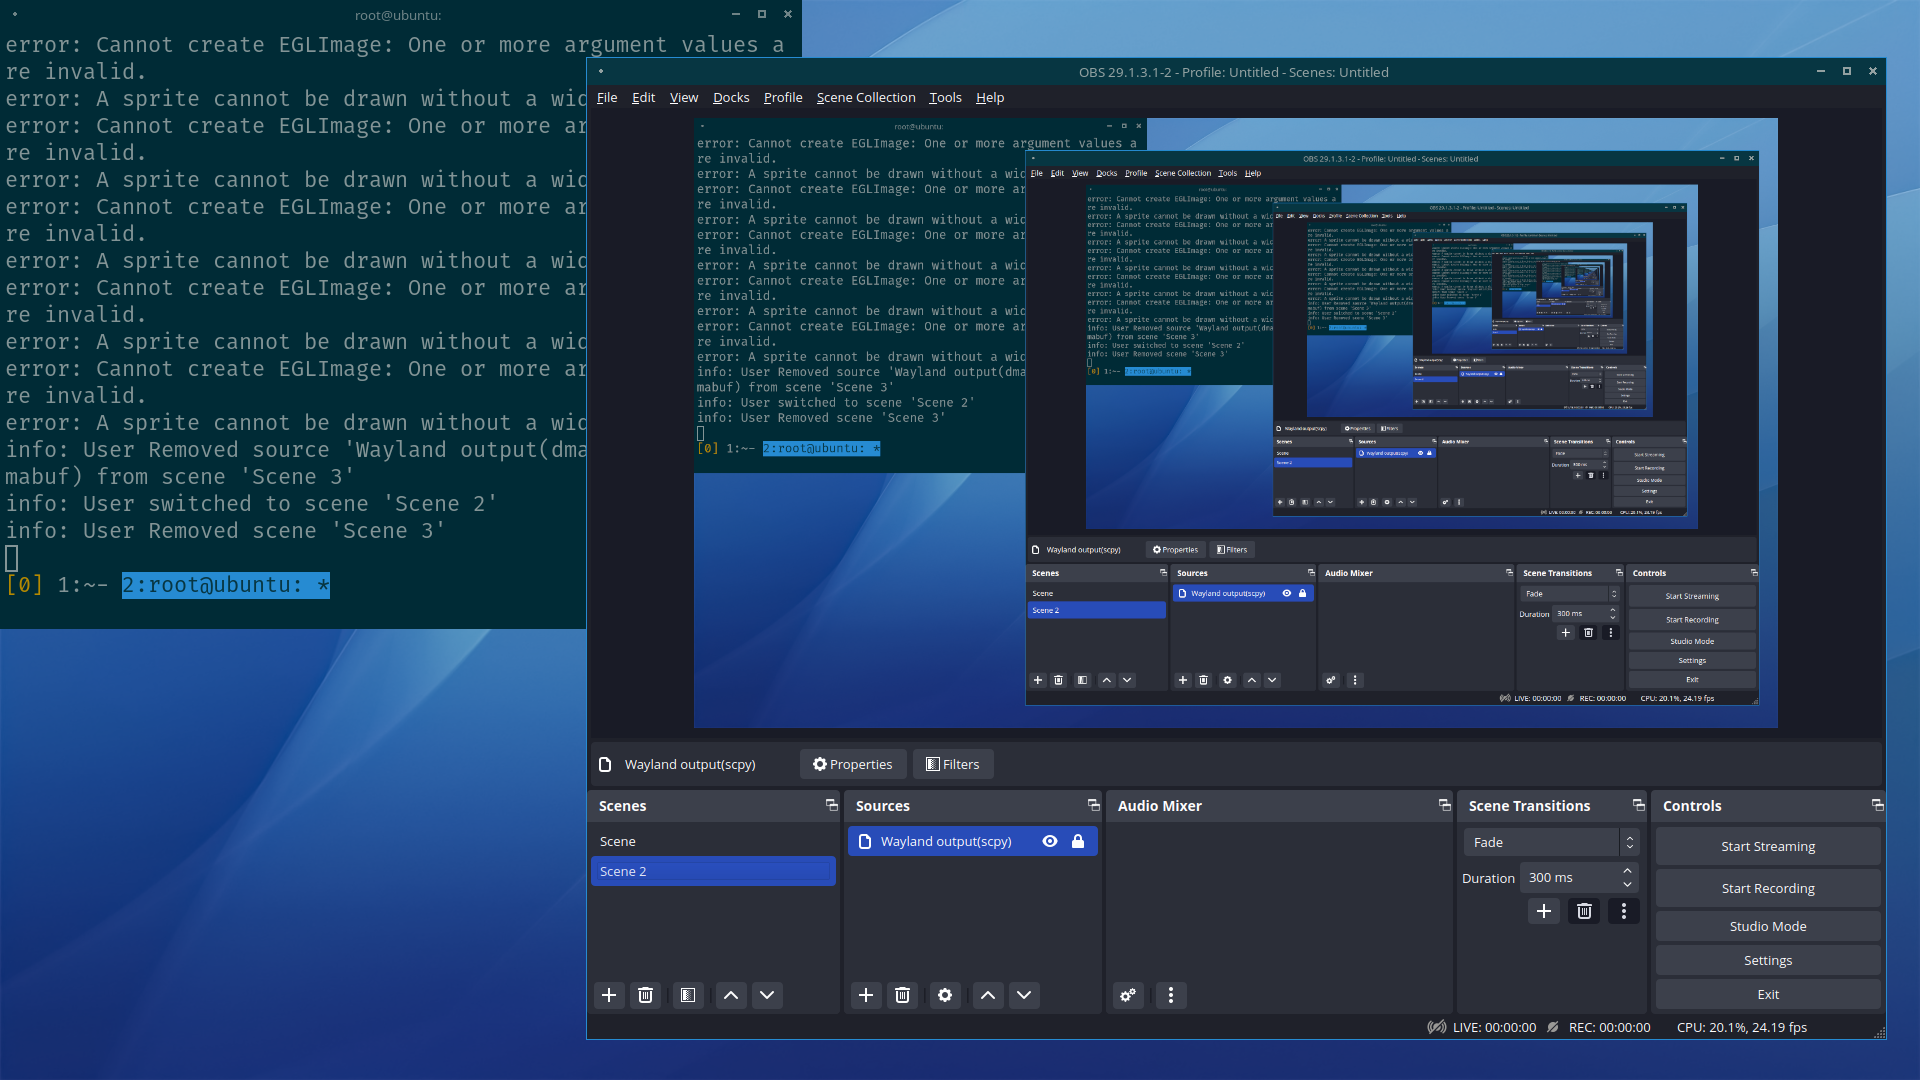Move the source up in Sources dock
The height and width of the screenshot is (1080, 1920).
(x=988, y=995)
